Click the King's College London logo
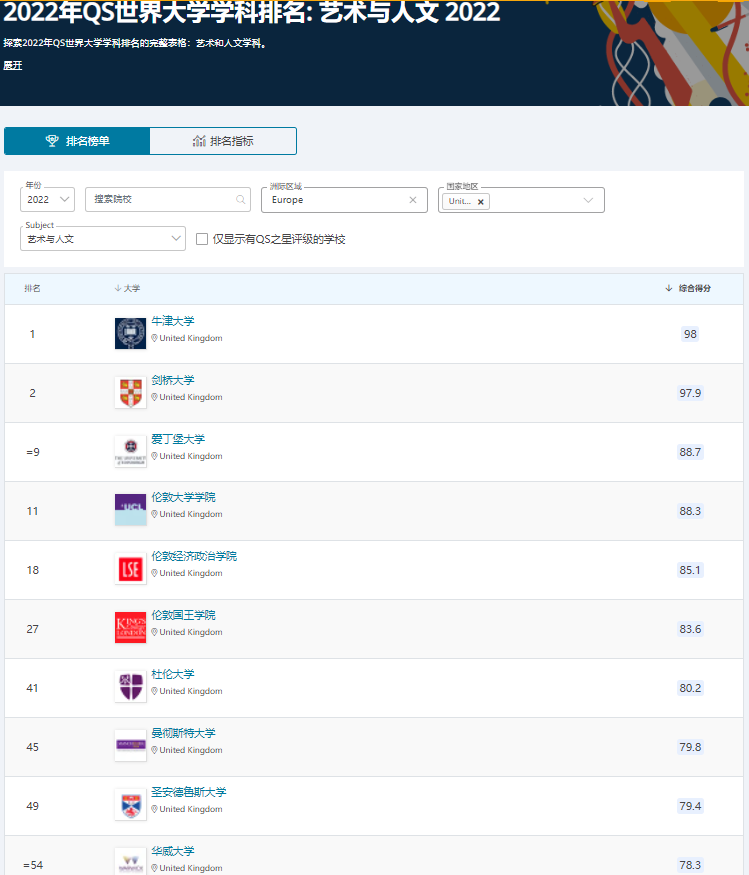 pos(130,627)
